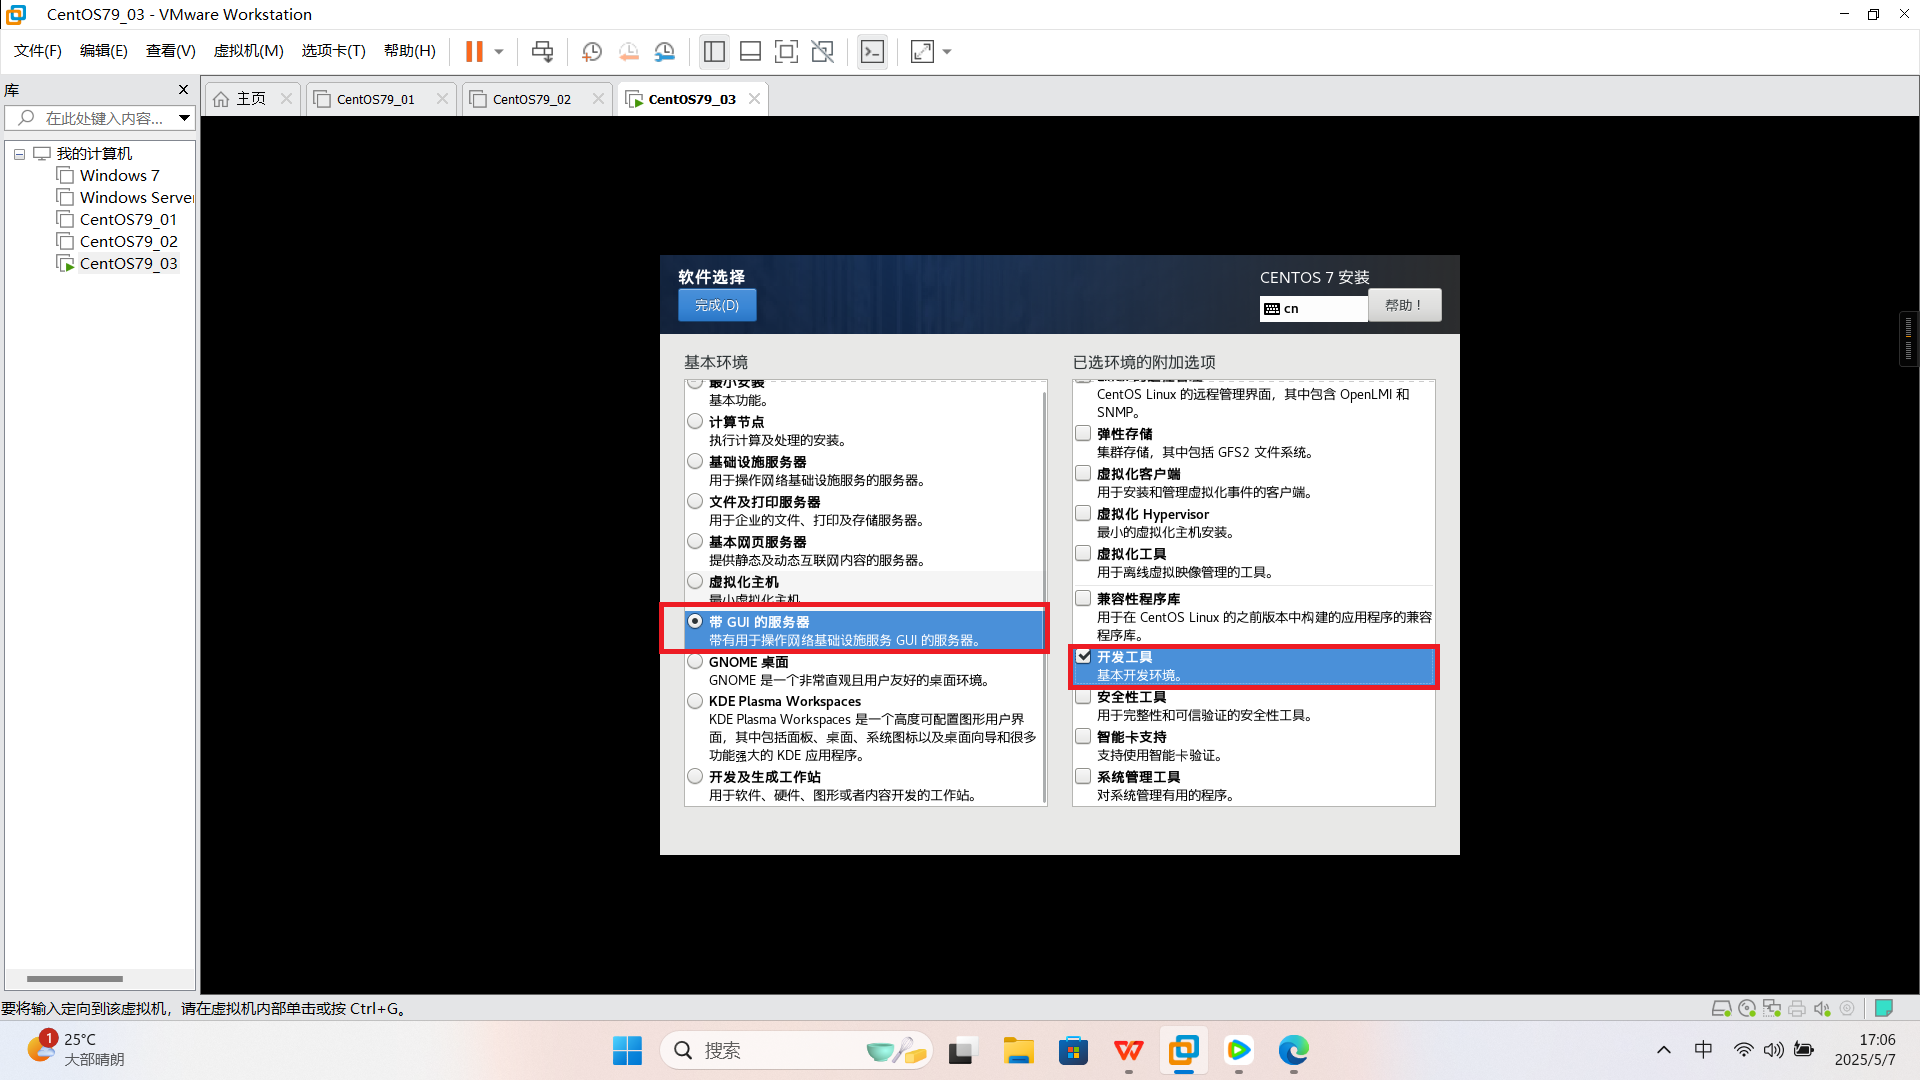Select CentOS79_03 in library tree
Image resolution: width=1920 pixels, height=1080 pixels.
[x=128, y=264]
